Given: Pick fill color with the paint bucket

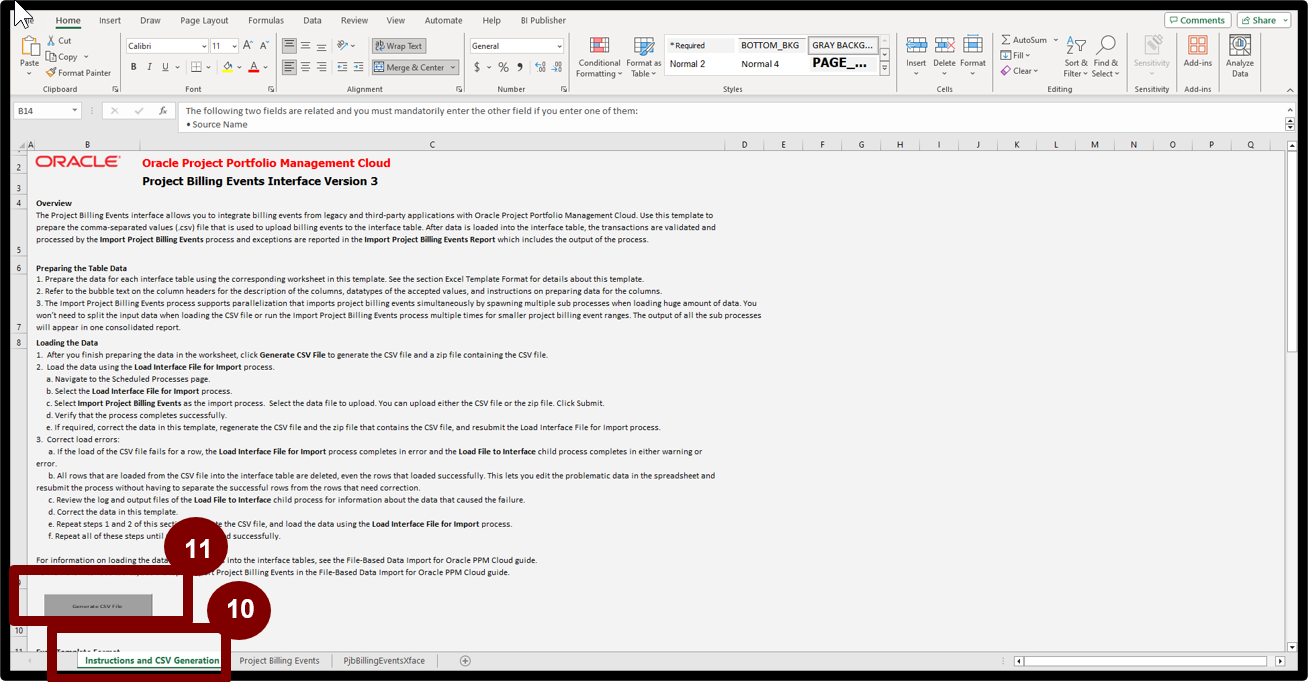Looking at the screenshot, I should point(227,67).
